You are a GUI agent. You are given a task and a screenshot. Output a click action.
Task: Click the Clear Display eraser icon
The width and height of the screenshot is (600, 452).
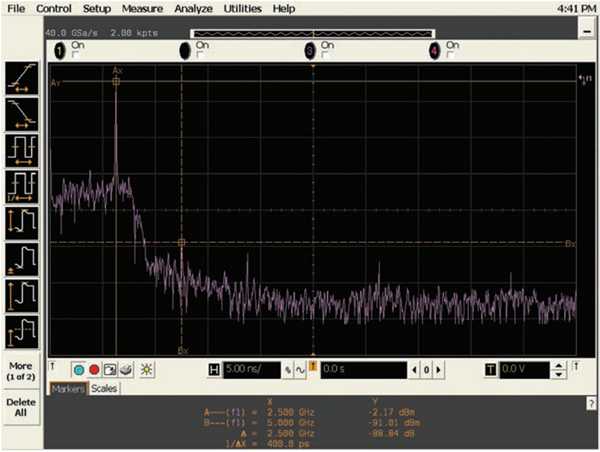[126, 370]
